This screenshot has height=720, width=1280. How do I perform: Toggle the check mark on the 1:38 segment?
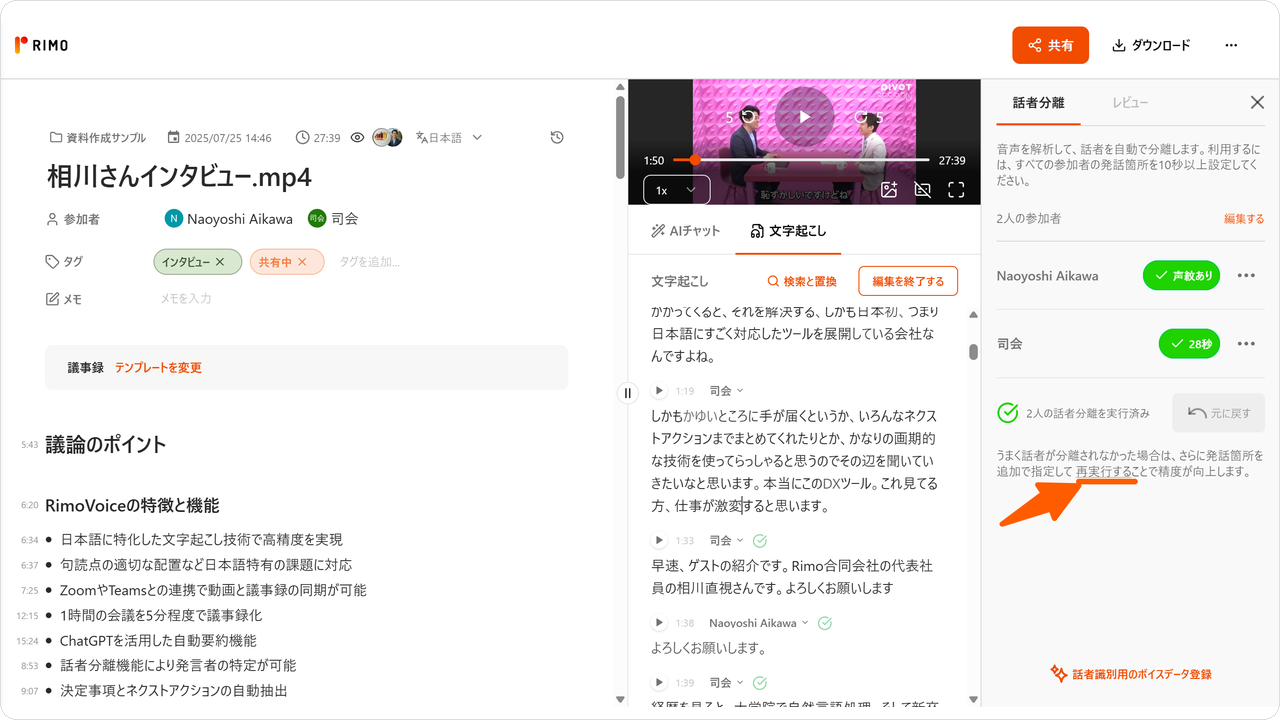click(x=825, y=623)
